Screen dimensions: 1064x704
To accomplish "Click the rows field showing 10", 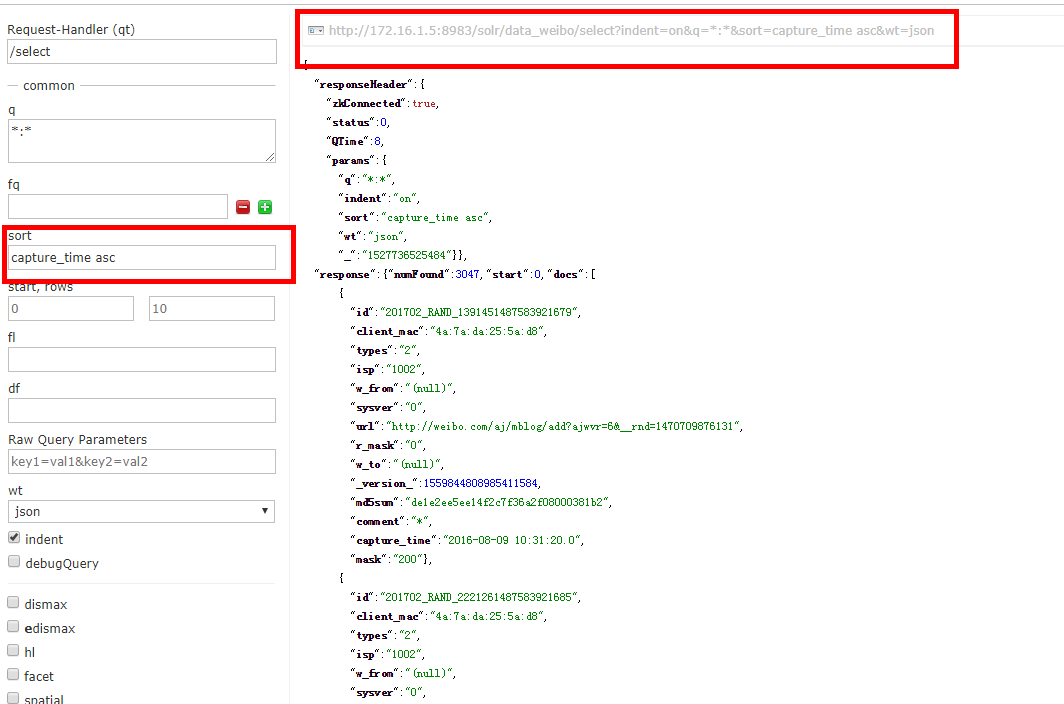I will (212, 309).
